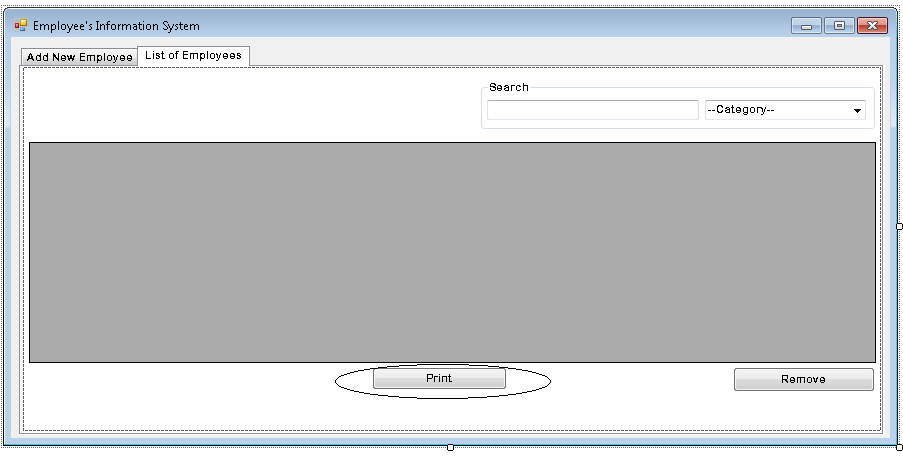
Task: Close the Employee's Information System window
Action: [872, 26]
